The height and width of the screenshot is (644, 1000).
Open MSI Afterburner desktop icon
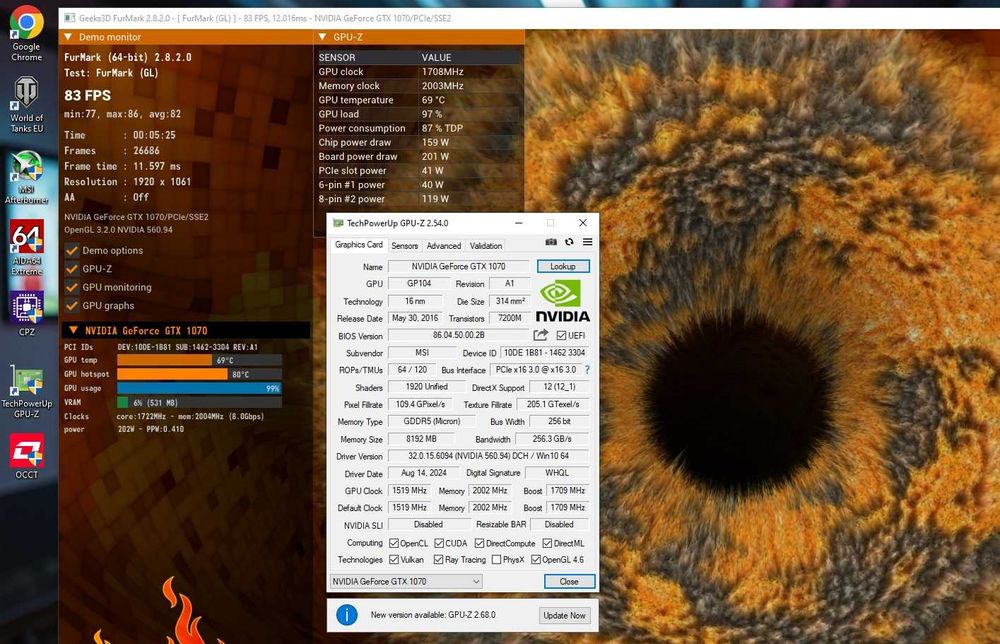(26, 177)
